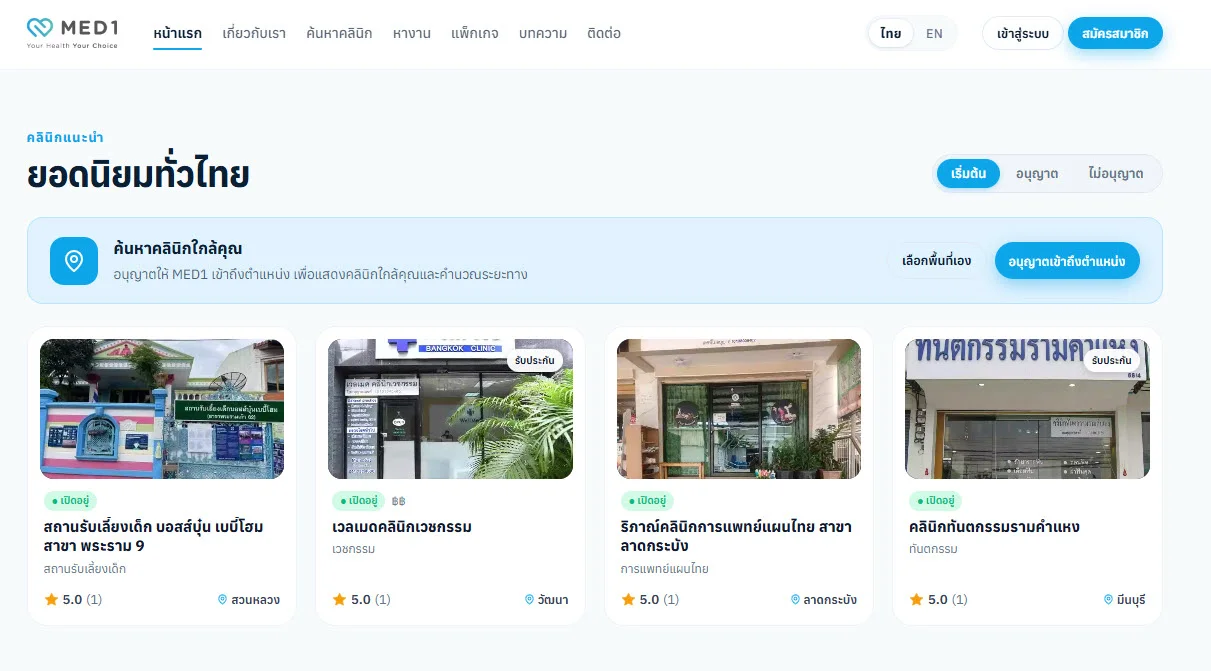Click เปิดอยู่ badge on บอสส์มุ่น card
The width and height of the screenshot is (1211, 671).
(x=70, y=500)
